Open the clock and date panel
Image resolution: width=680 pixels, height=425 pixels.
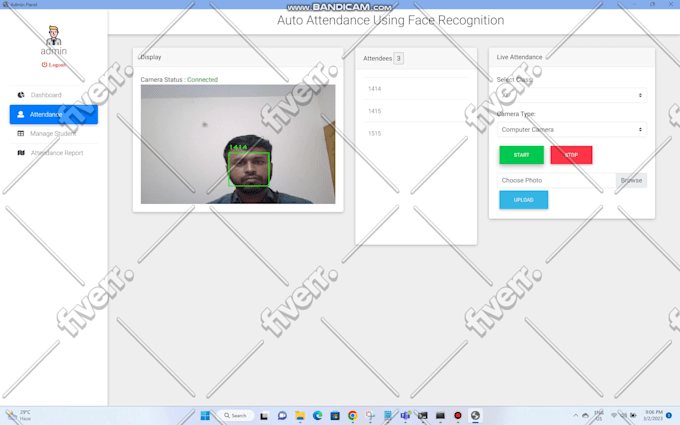[653, 415]
